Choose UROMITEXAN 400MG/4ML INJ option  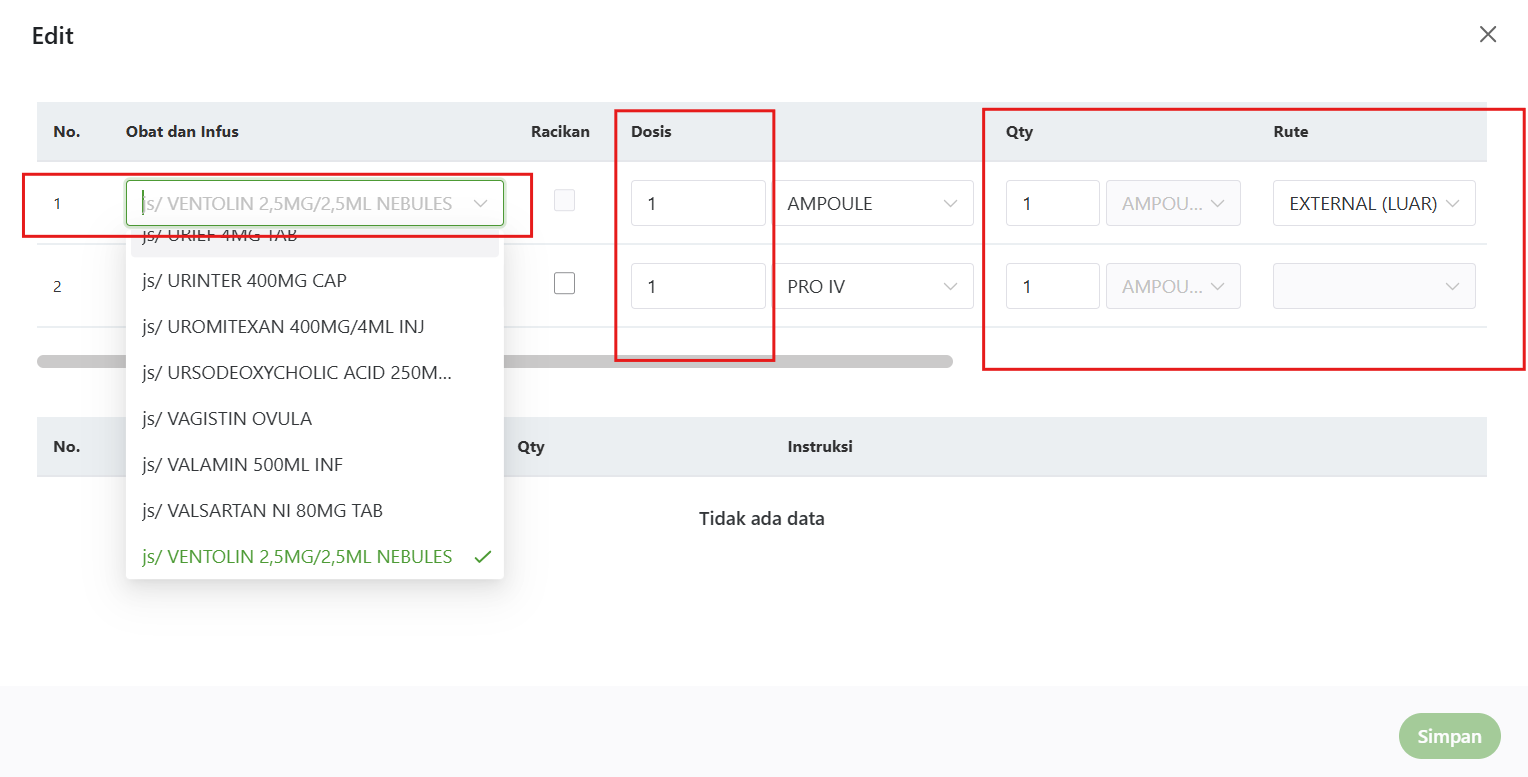pos(284,327)
